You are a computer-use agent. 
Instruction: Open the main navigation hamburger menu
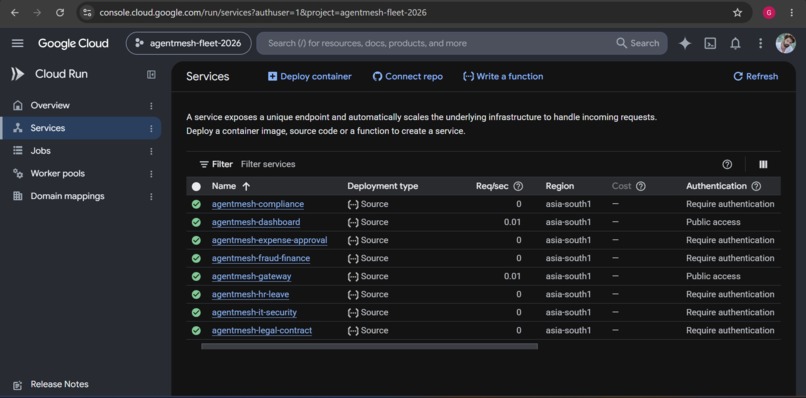pos(17,43)
